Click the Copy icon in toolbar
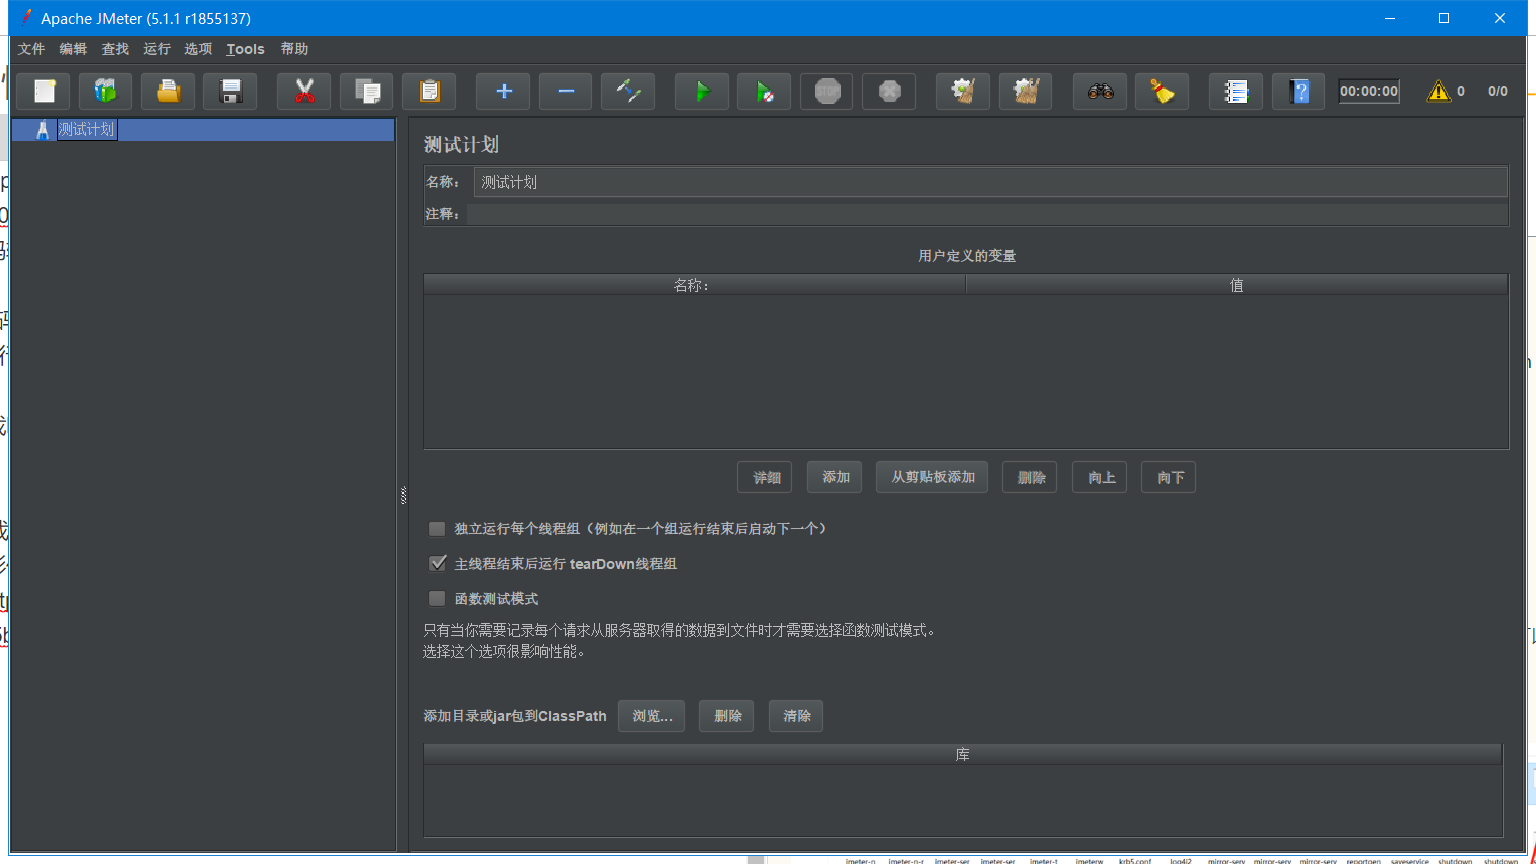This screenshot has width=1536, height=864. [x=367, y=91]
